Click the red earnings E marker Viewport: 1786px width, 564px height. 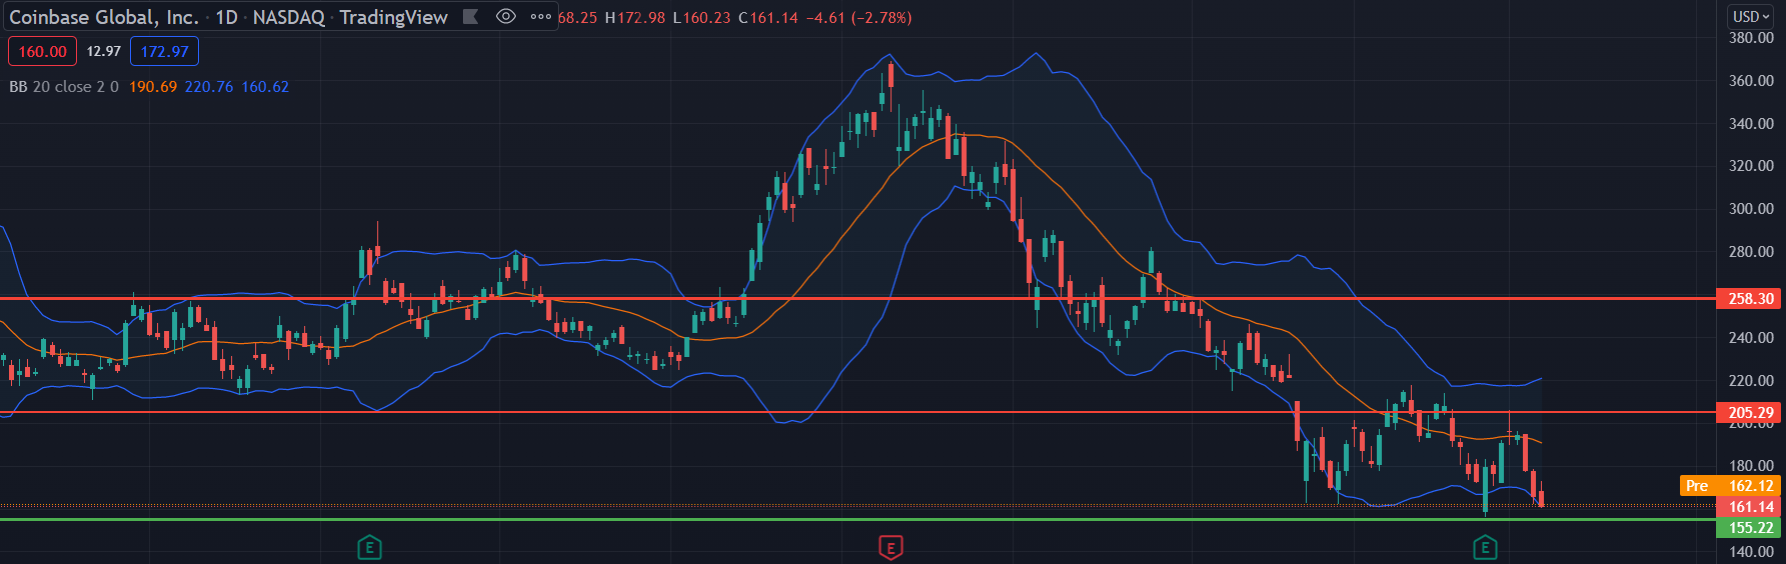(890, 547)
